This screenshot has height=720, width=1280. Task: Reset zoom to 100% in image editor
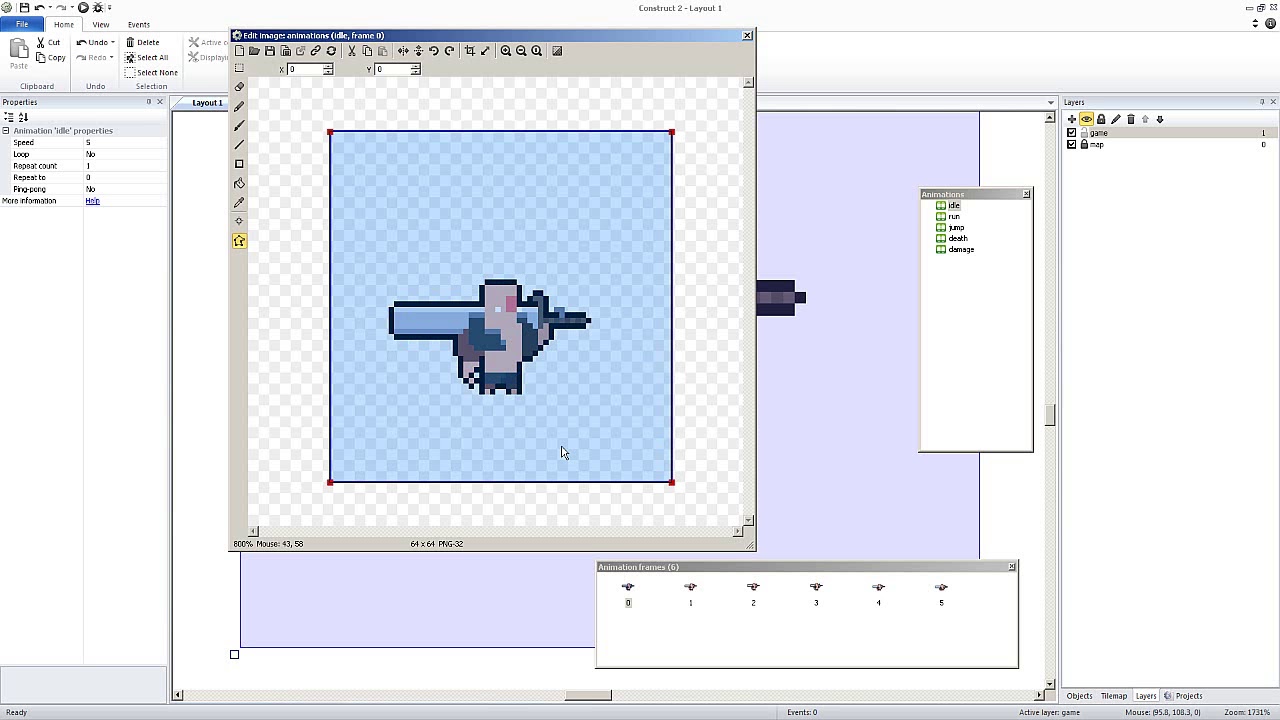pos(537,51)
